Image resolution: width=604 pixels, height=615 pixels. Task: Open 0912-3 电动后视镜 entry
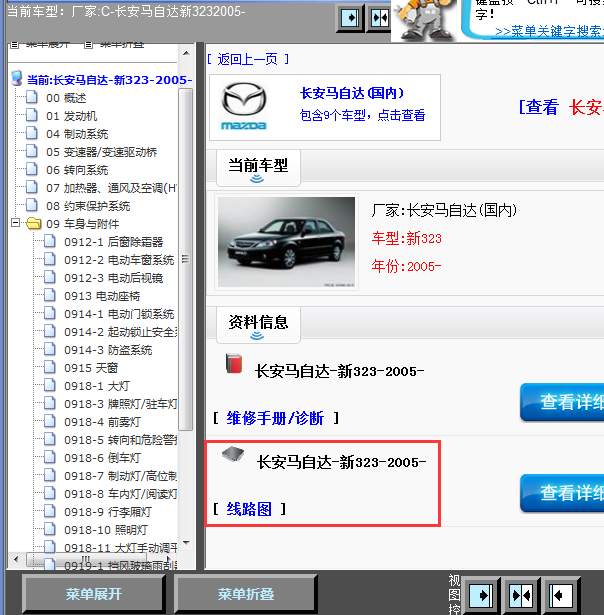point(113,278)
